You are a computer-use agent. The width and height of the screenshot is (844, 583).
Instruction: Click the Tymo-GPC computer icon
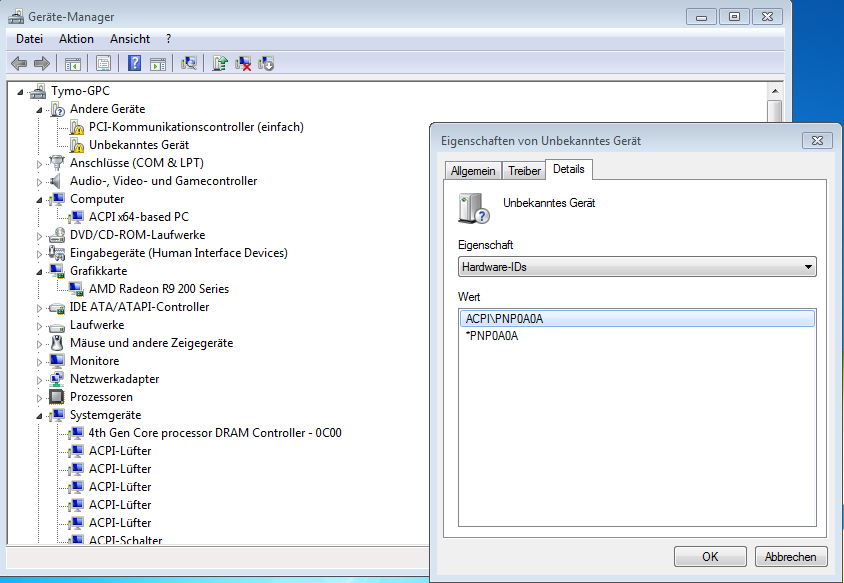[38, 91]
